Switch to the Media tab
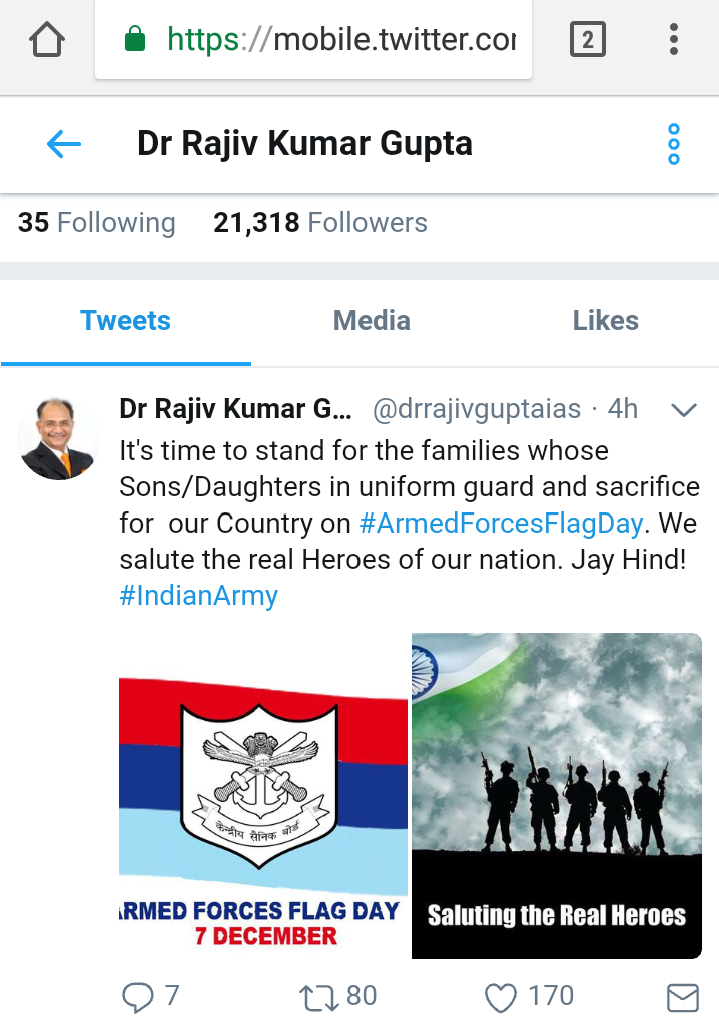This screenshot has width=719, height=1027. pos(371,321)
